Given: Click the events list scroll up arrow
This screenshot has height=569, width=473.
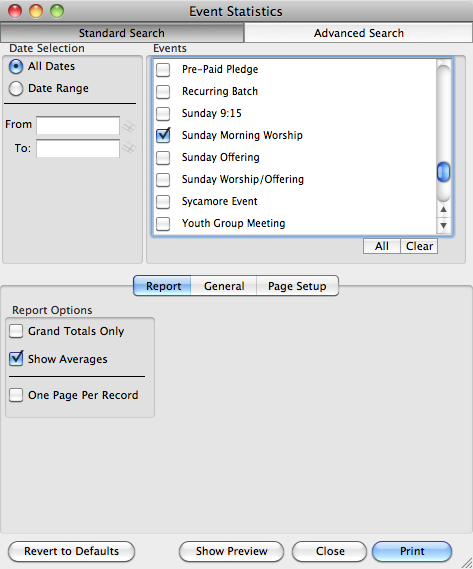Looking at the screenshot, I should [443, 209].
